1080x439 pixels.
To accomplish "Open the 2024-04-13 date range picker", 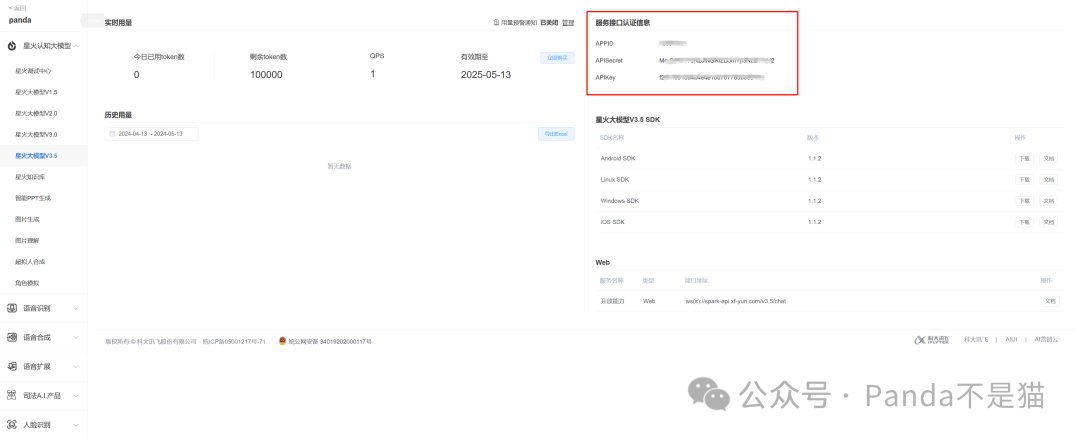I will (152, 134).
